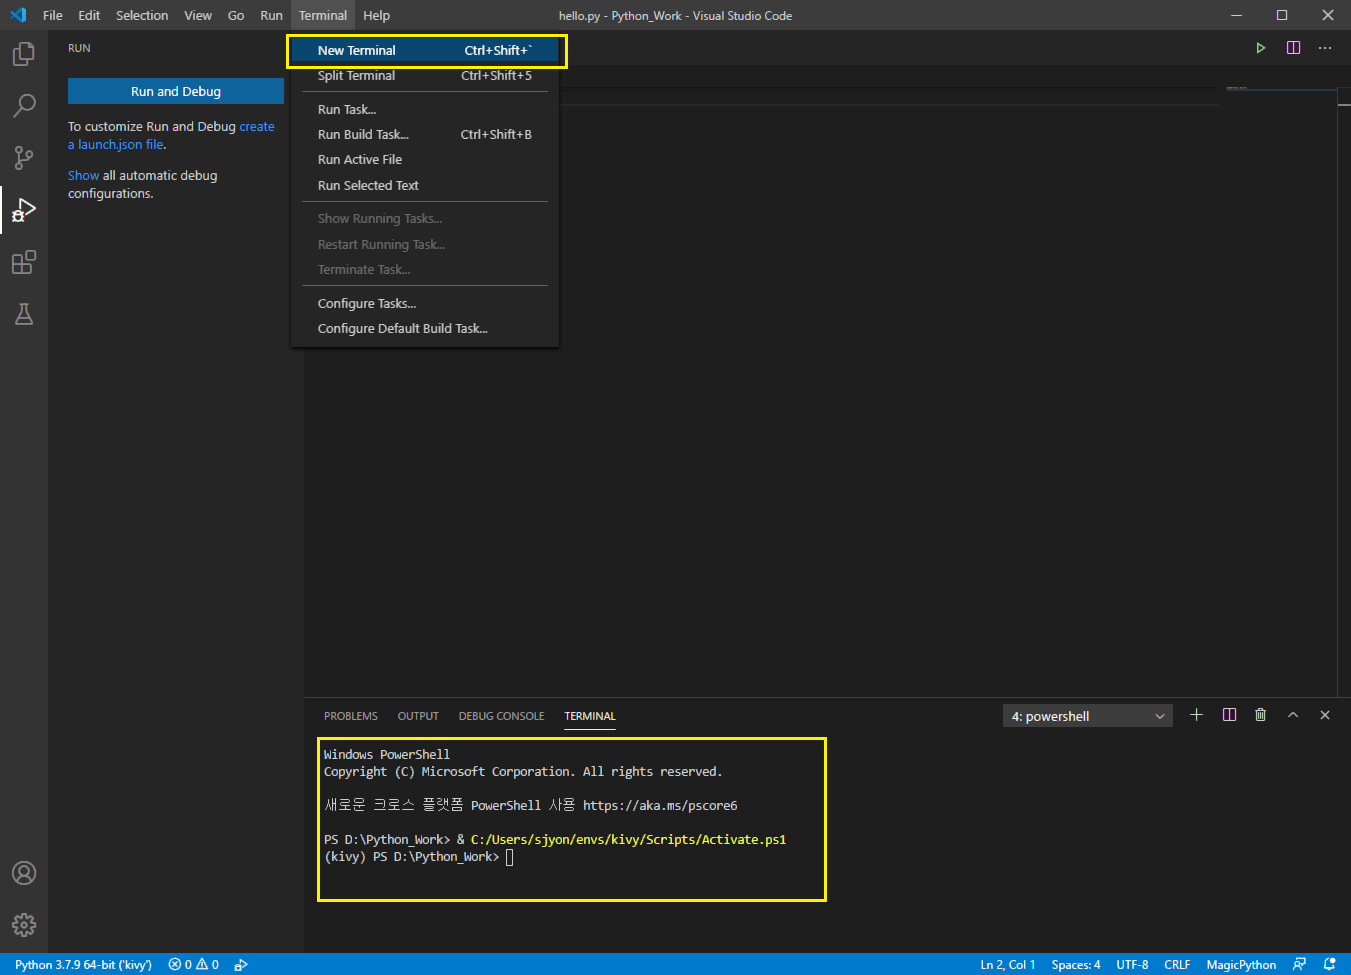The height and width of the screenshot is (975, 1351).
Task: Click Show automatic debug configurations link
Action: tap(83, 175)
